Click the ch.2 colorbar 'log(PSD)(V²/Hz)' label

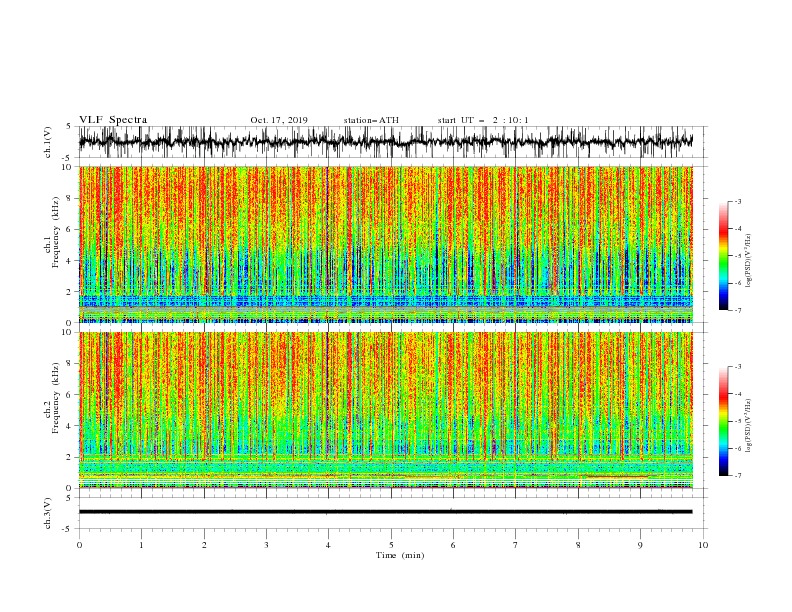(x=749, y=425)
